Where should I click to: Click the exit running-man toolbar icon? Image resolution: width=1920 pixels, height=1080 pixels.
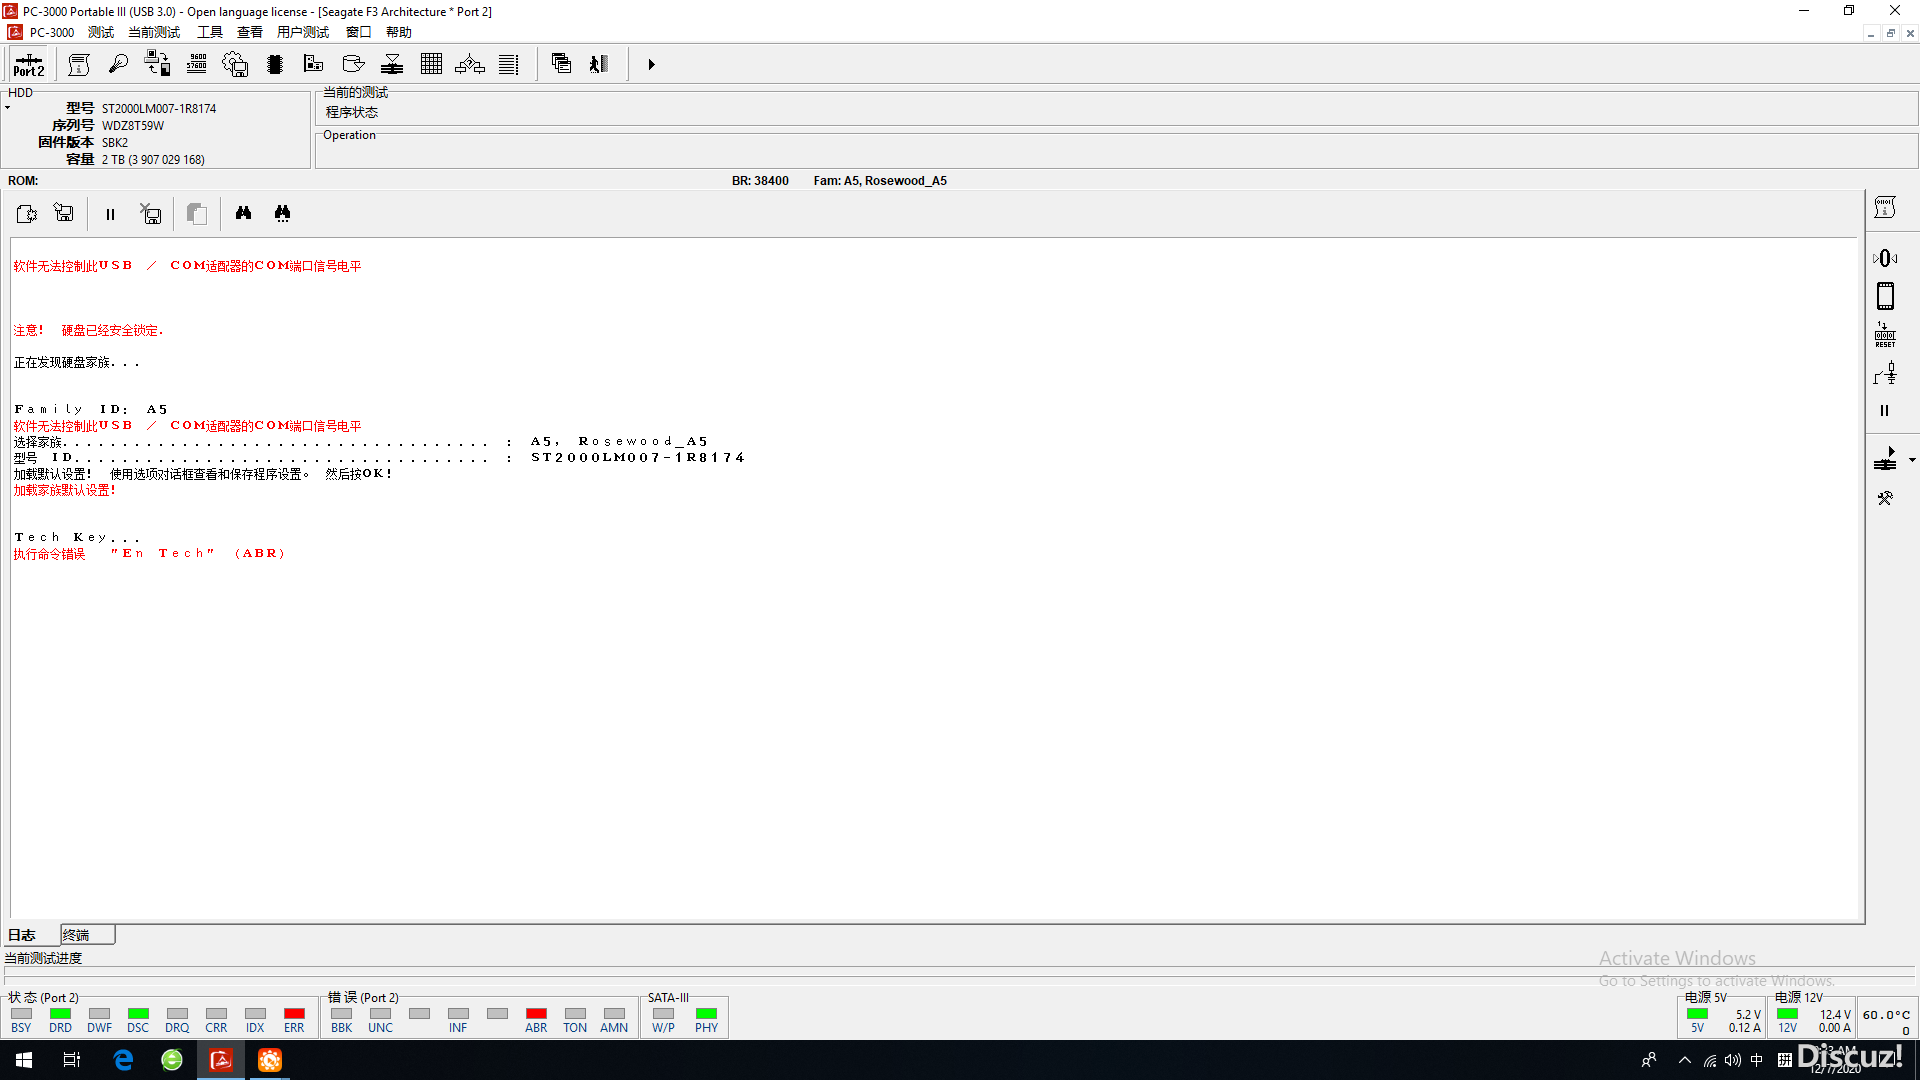[599, 64]
